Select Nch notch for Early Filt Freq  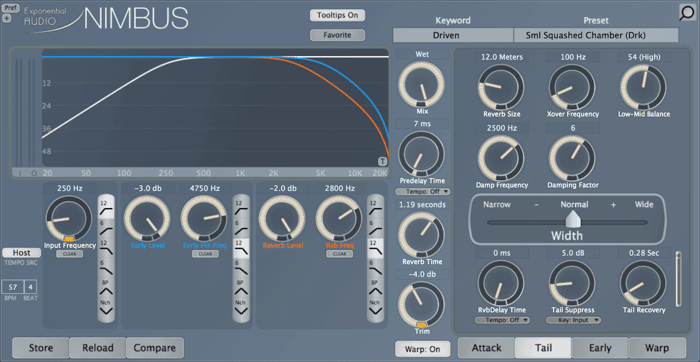coord(241,307)
